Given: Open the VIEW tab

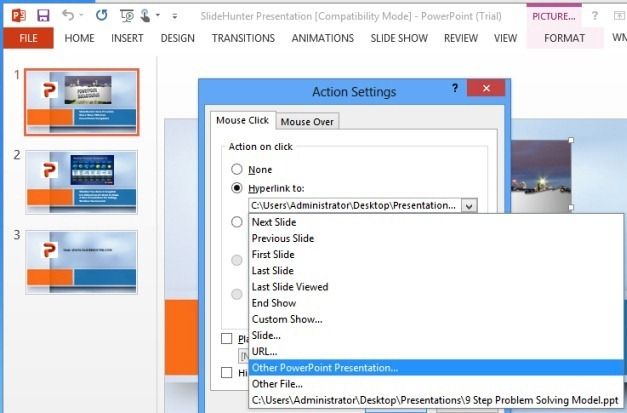Looking at the screenshot, I should (x=505, y=38).
